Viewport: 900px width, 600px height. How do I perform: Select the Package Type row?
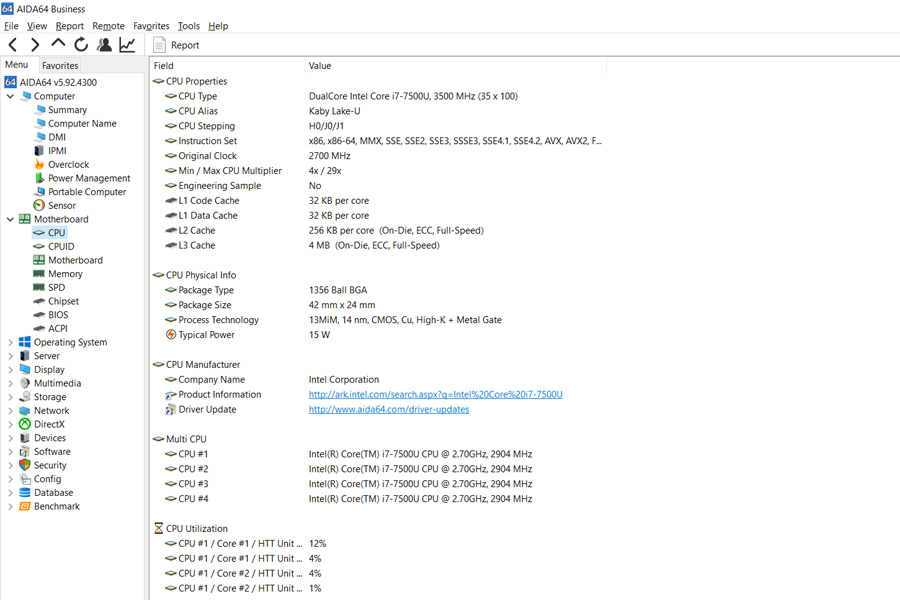(x=379, y=290)
